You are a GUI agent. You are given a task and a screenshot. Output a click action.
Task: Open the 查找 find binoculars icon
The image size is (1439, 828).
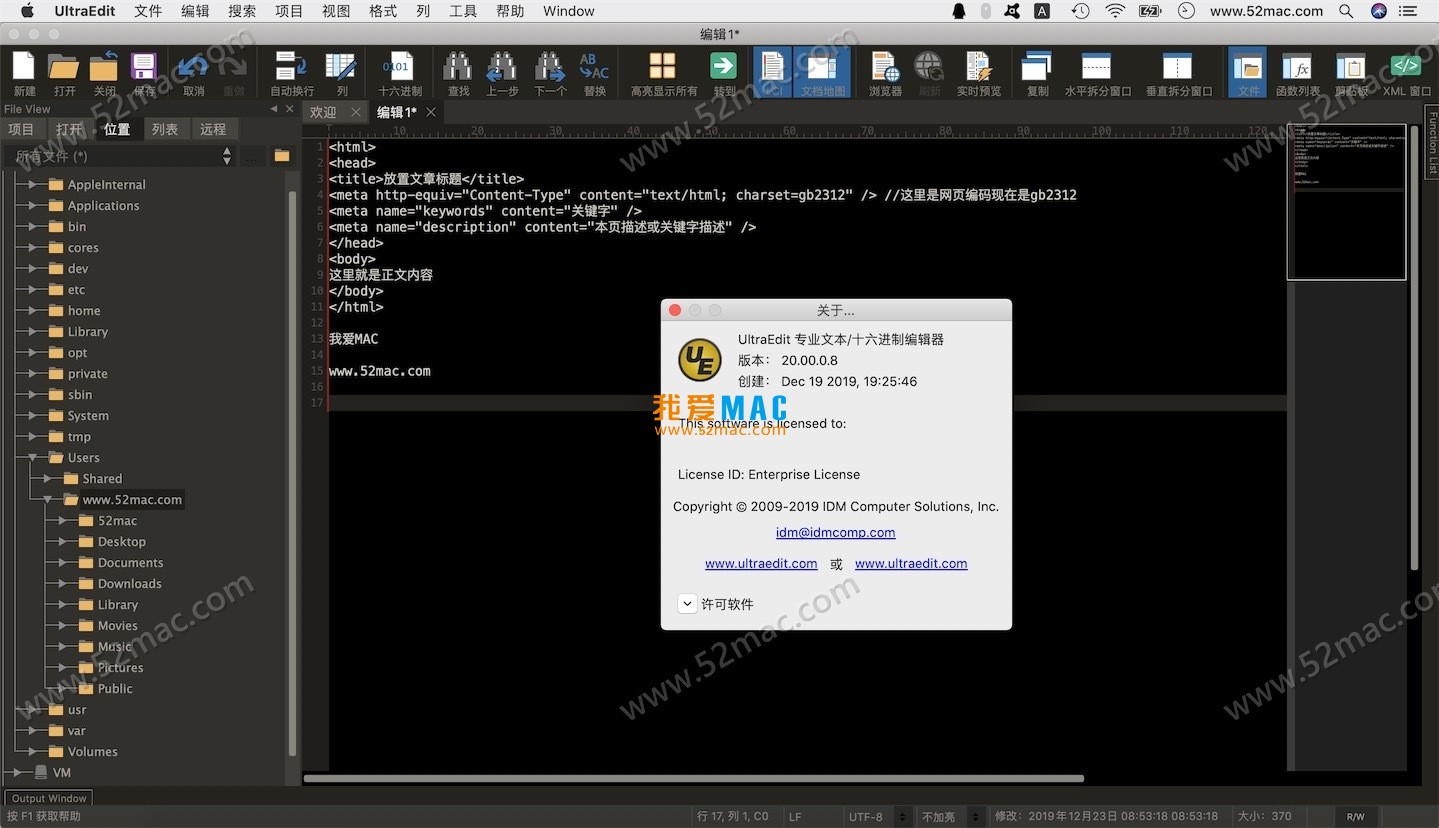click(458, 72)
